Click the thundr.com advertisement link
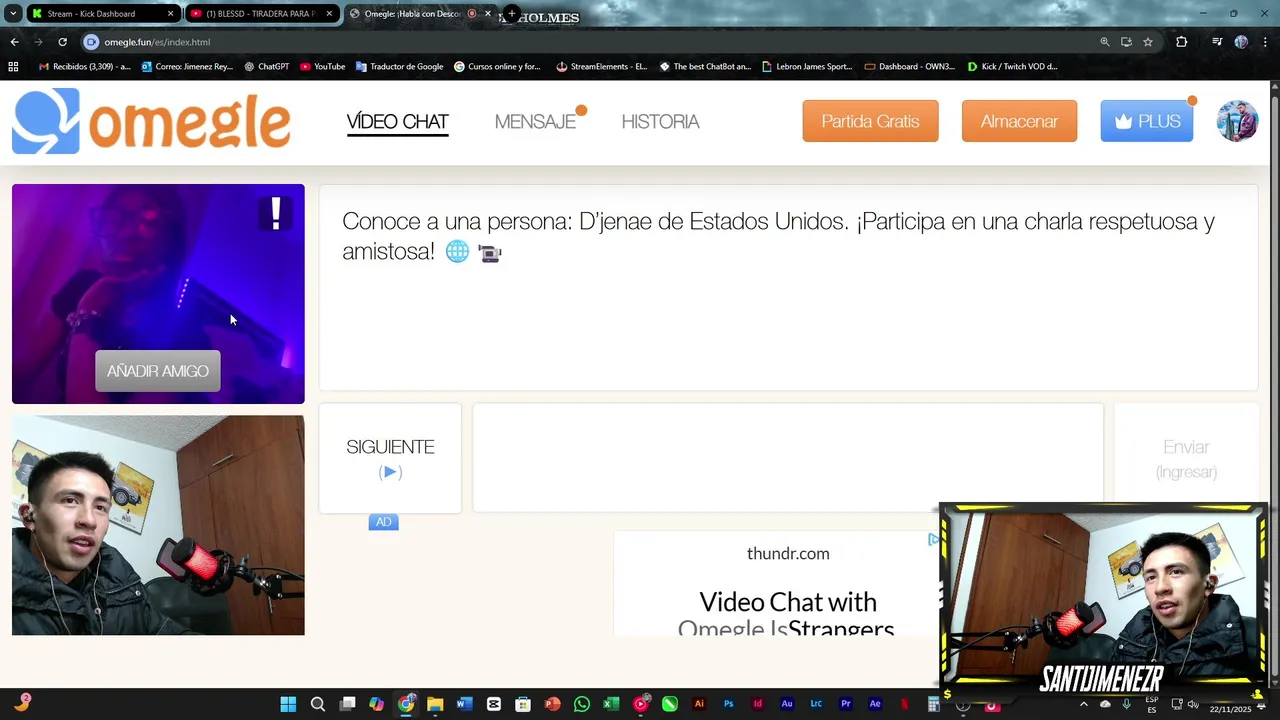The width and height of the screenshot is (1280, 720). click(x=788, y=553)
